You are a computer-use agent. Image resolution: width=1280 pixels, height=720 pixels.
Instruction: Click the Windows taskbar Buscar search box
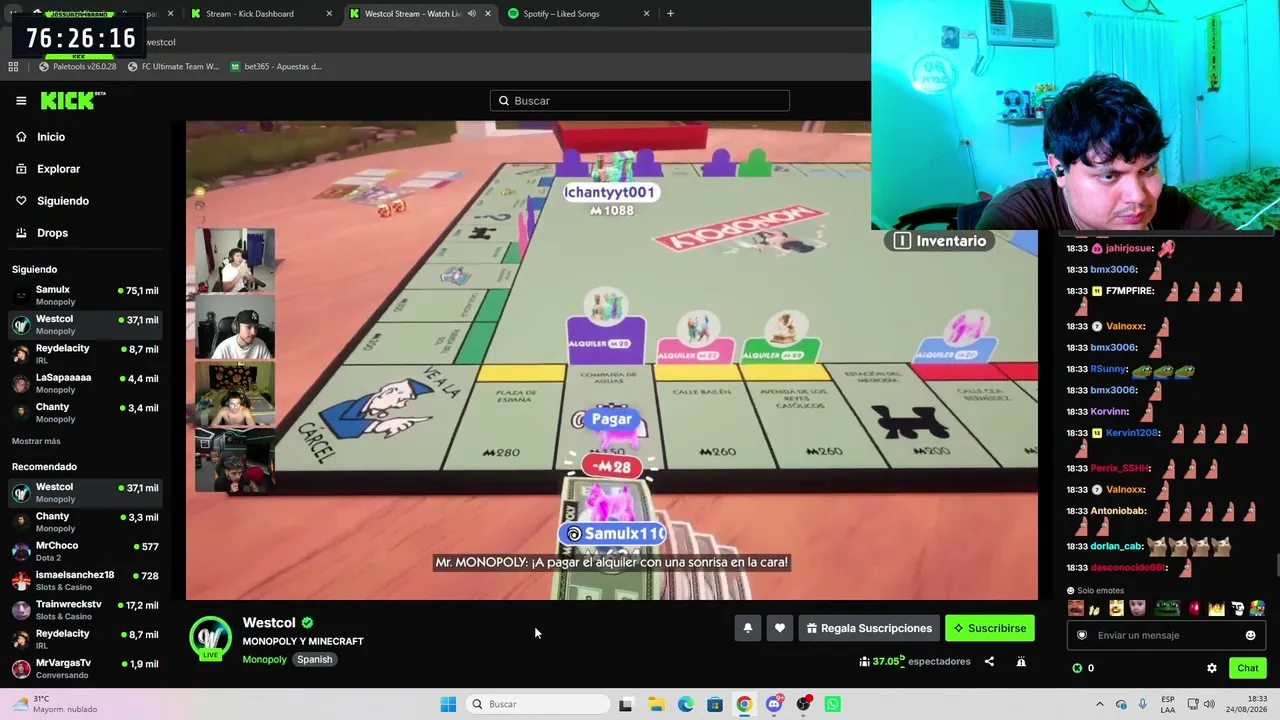(538, 704)
